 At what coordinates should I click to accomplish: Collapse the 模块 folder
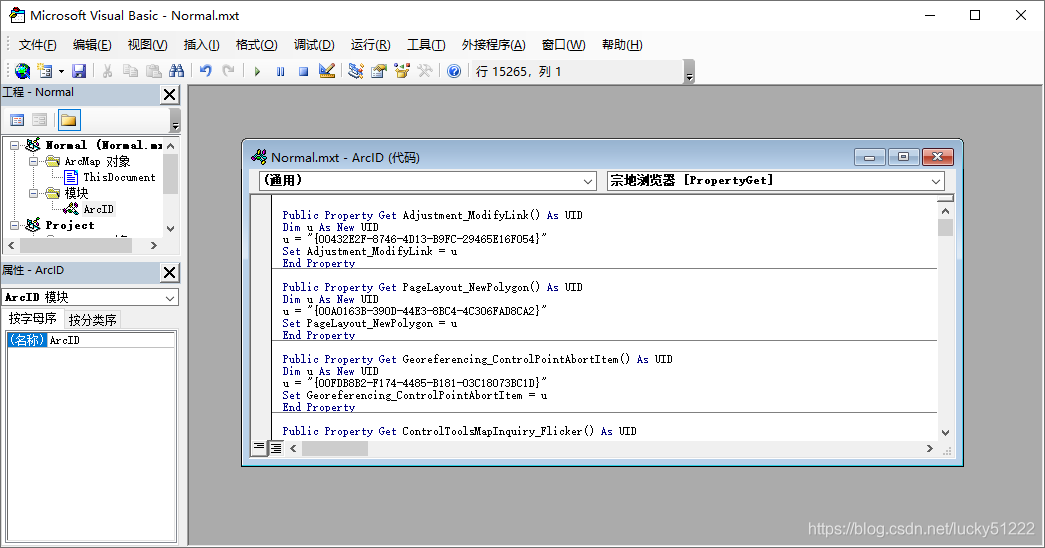(x=33, y=193)
